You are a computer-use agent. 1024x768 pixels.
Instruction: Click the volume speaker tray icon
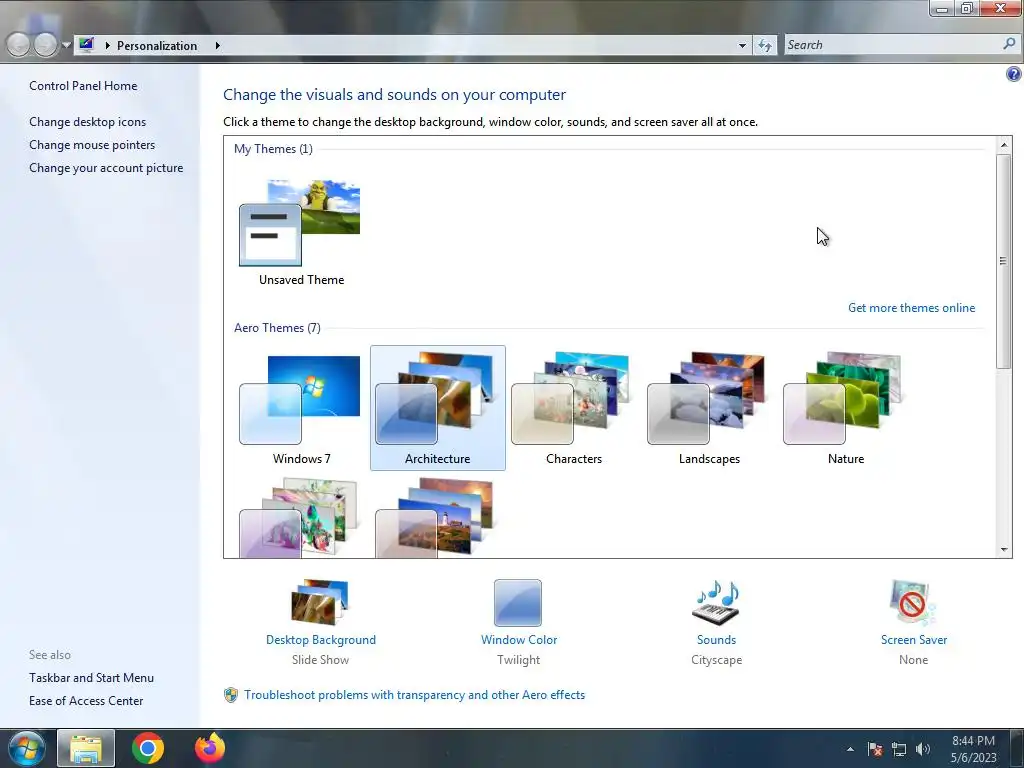click(922, 749)
